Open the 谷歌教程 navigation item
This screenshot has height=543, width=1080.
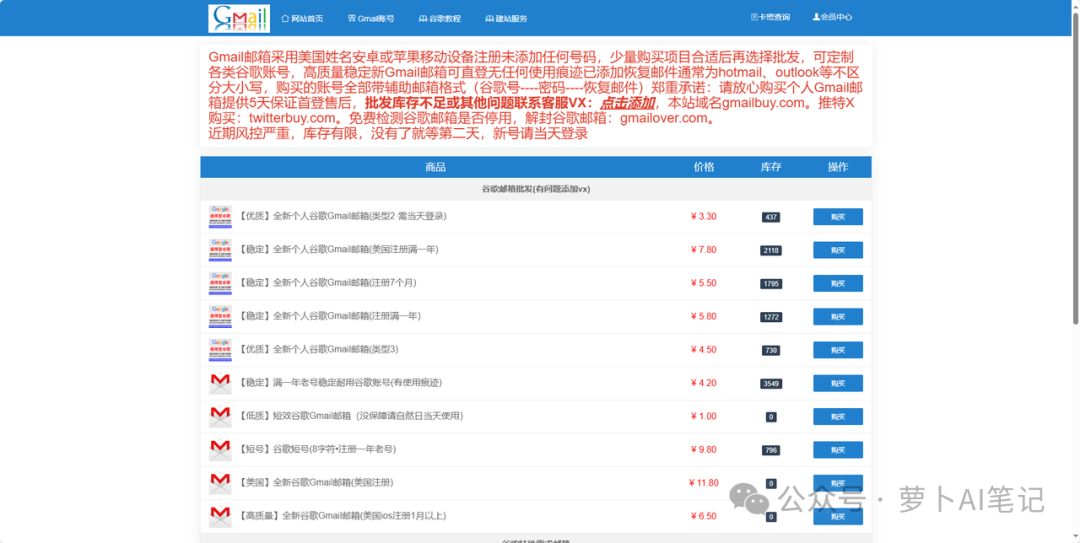pyautogui.click(x=439, y=19)
